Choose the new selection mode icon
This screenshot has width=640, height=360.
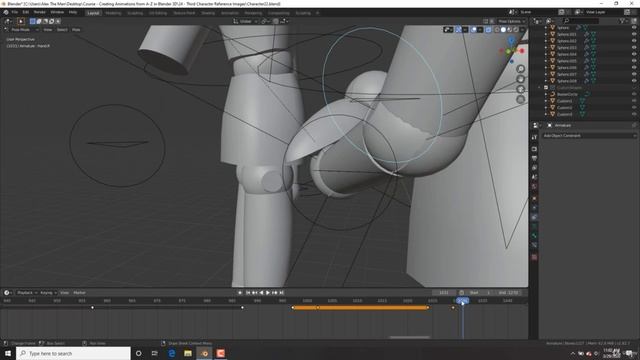tap(33, 21)
